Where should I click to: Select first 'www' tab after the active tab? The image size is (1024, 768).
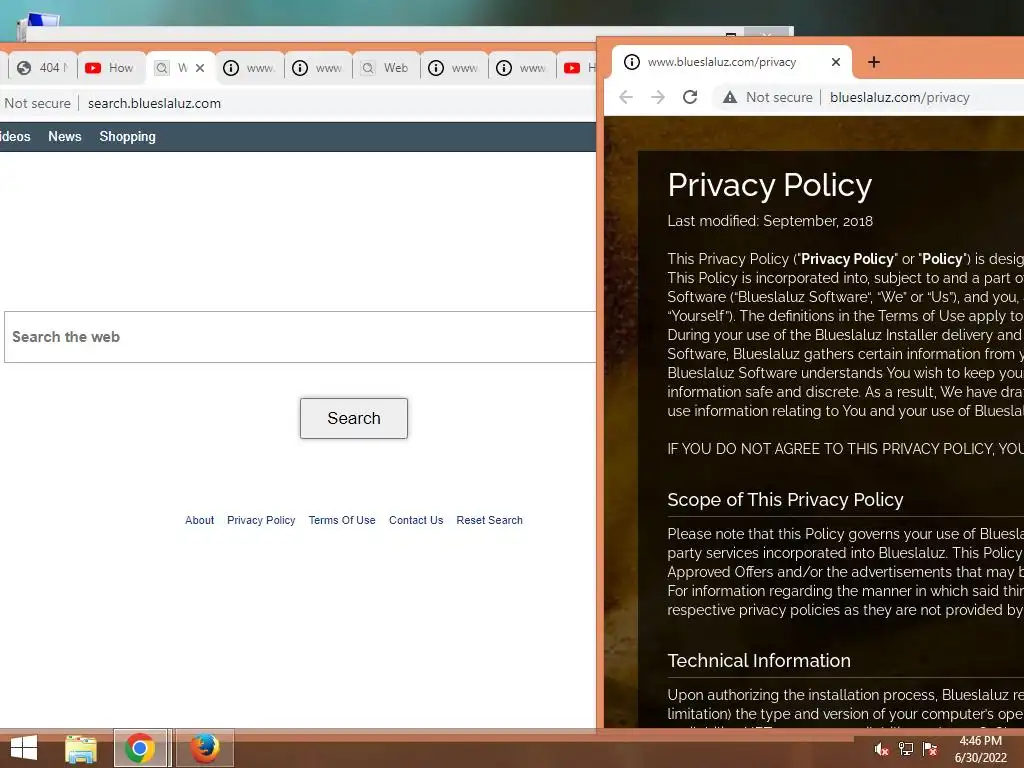point(249,68)
